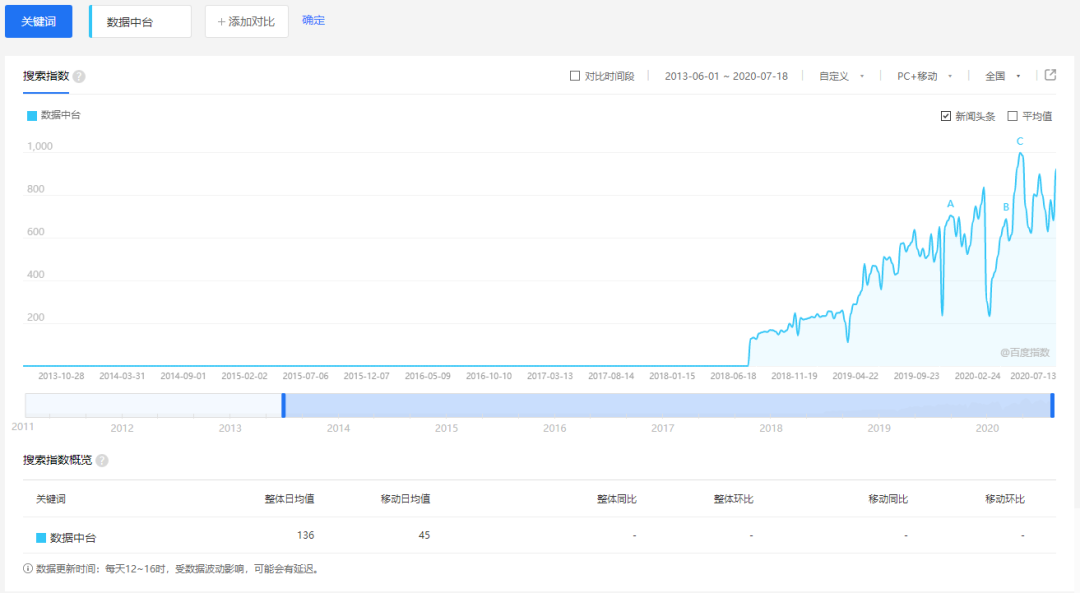Image resolution: width=1080 pixels, height=593 pixels.
Task: Click the 数据中台 row label in overview table
Action: (73, 538)
